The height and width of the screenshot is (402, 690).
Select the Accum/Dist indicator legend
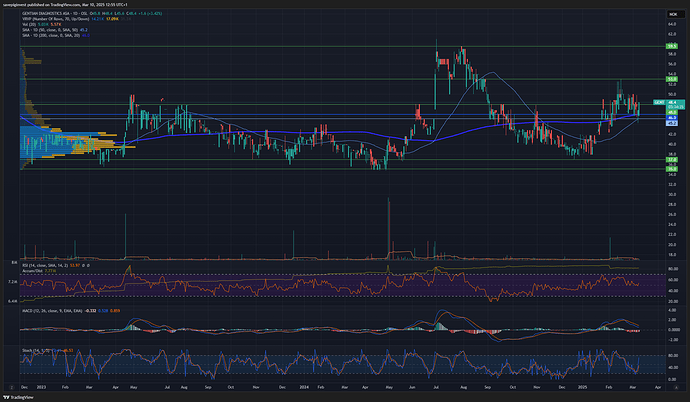39,271
